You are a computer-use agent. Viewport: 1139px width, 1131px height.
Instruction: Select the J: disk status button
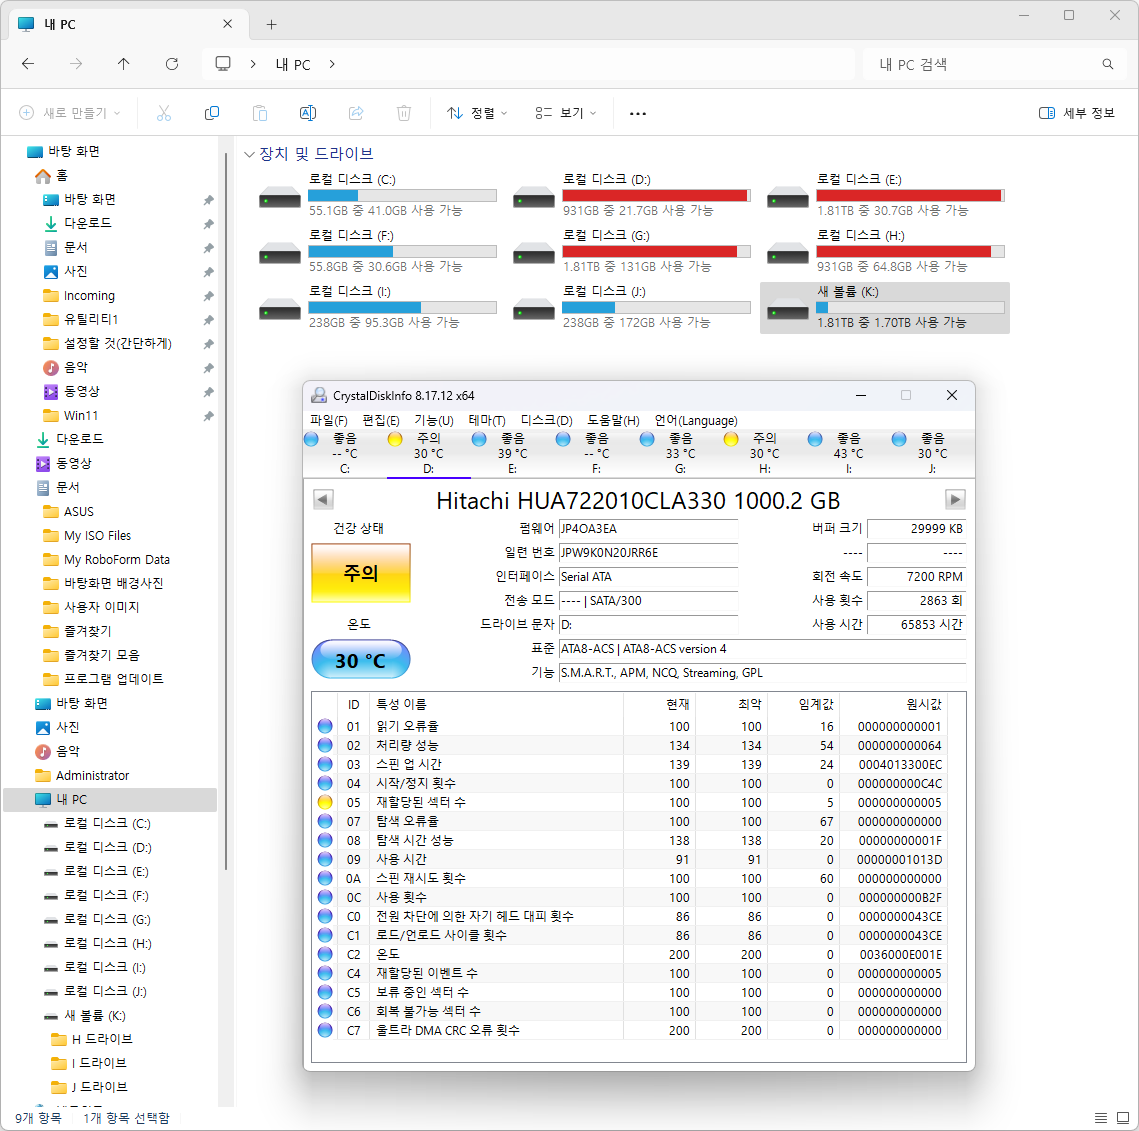pyautogui.click(x=932, y=453)
